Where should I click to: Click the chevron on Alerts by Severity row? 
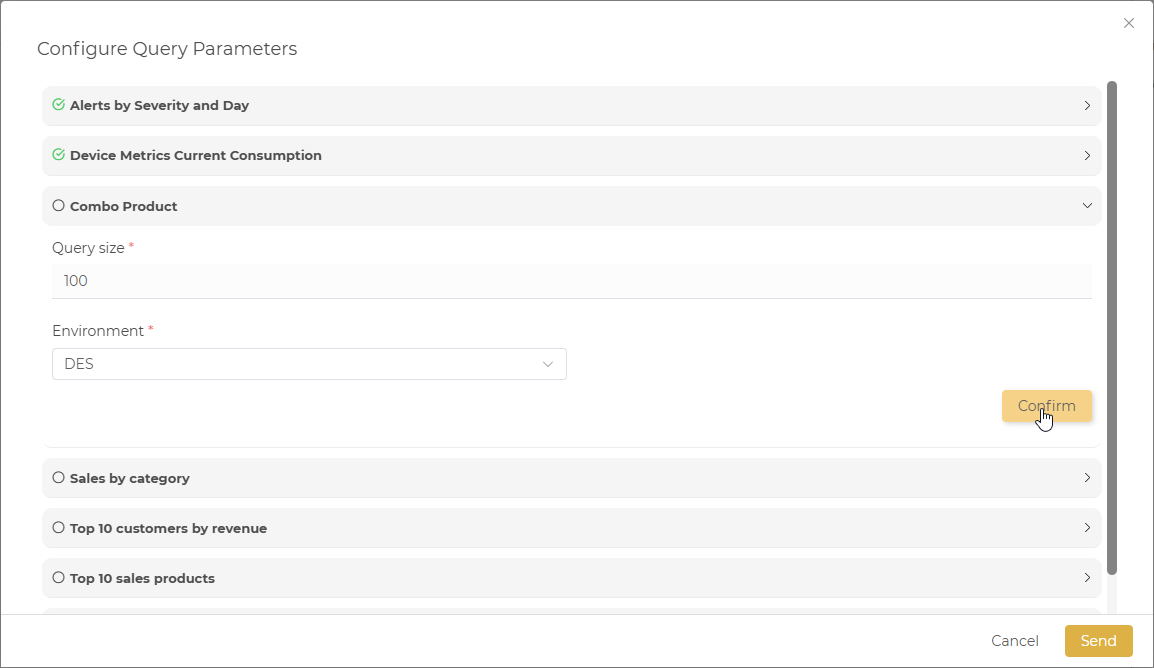tap(1087, 105)
